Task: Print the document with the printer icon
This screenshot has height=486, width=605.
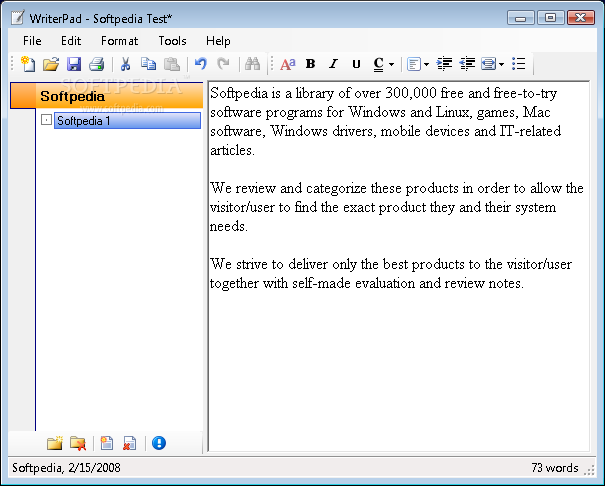Action: [x=96, y=64]
